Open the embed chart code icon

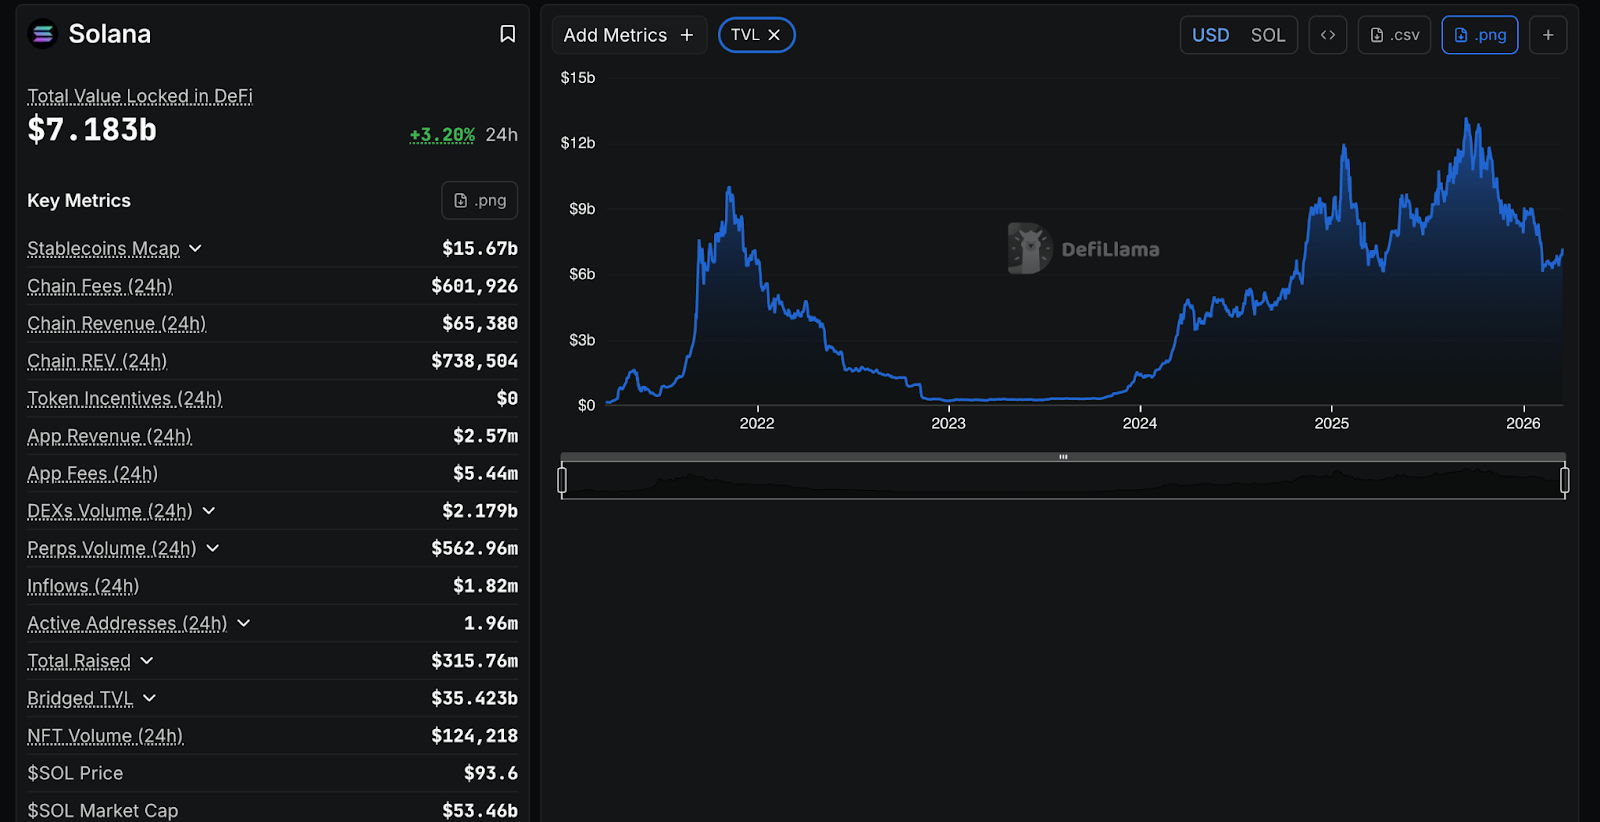point(1327,35)
